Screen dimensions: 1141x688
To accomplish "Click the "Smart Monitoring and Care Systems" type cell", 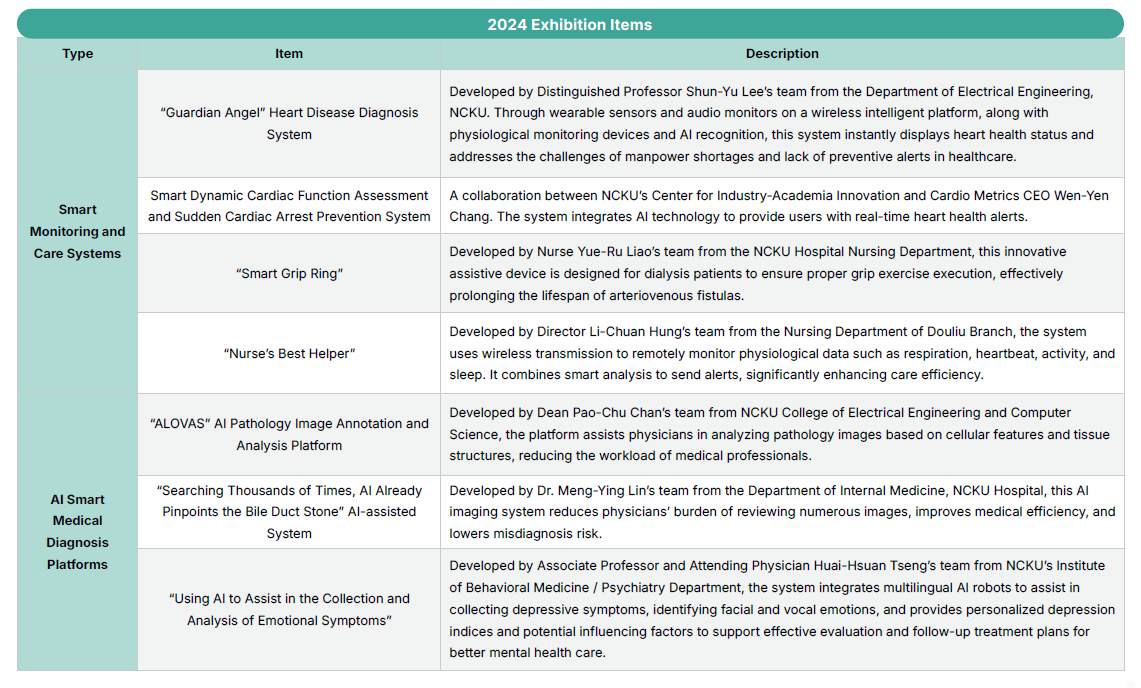I will point(78,231).
